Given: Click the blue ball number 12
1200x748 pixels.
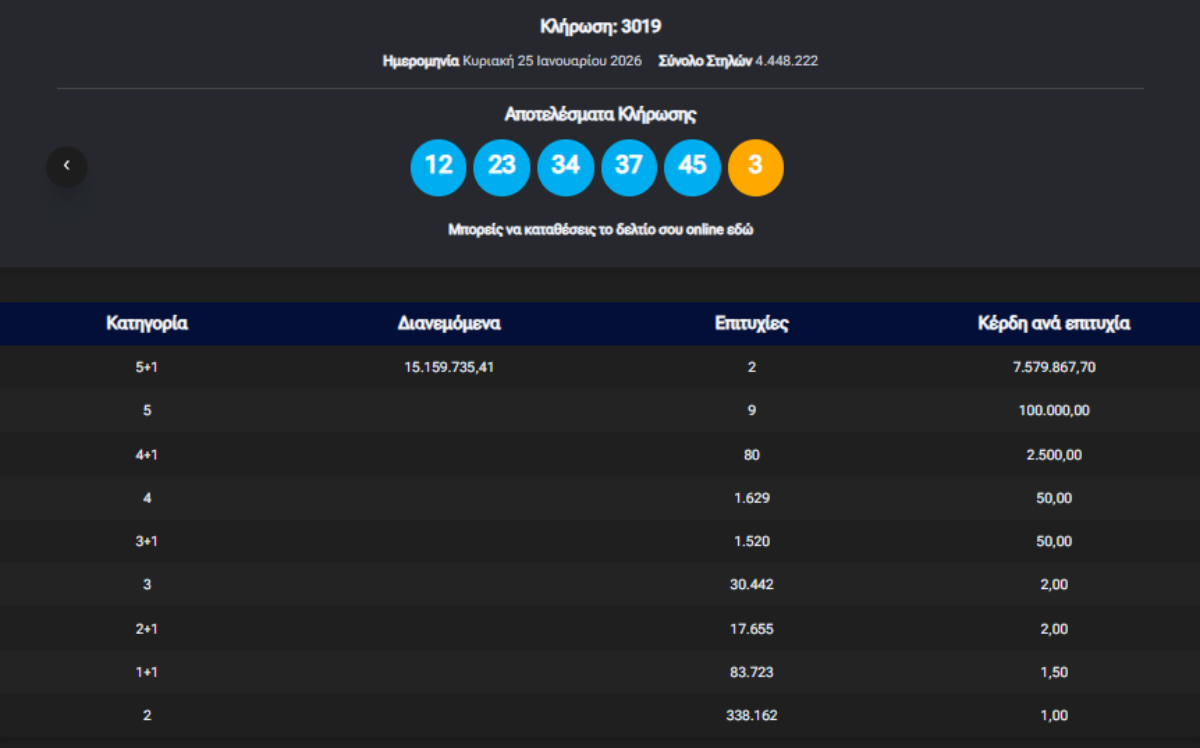Looking at the screenshot, I should click(x=438, y=167).
